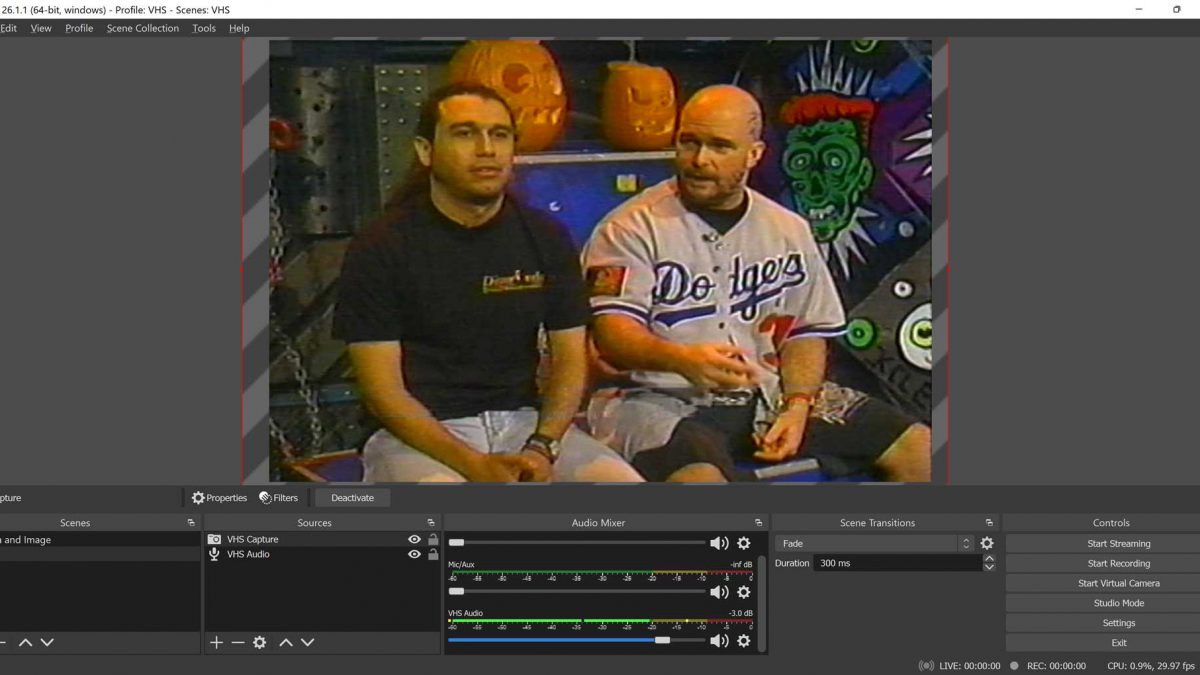Click the Studio Mode button
1200x675 pixels.
click(1118, 603)
